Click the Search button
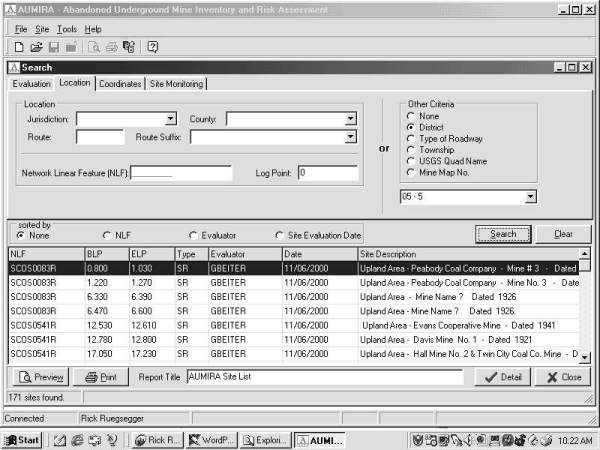Screen dimensions: 600x450 tap(503, 234)
